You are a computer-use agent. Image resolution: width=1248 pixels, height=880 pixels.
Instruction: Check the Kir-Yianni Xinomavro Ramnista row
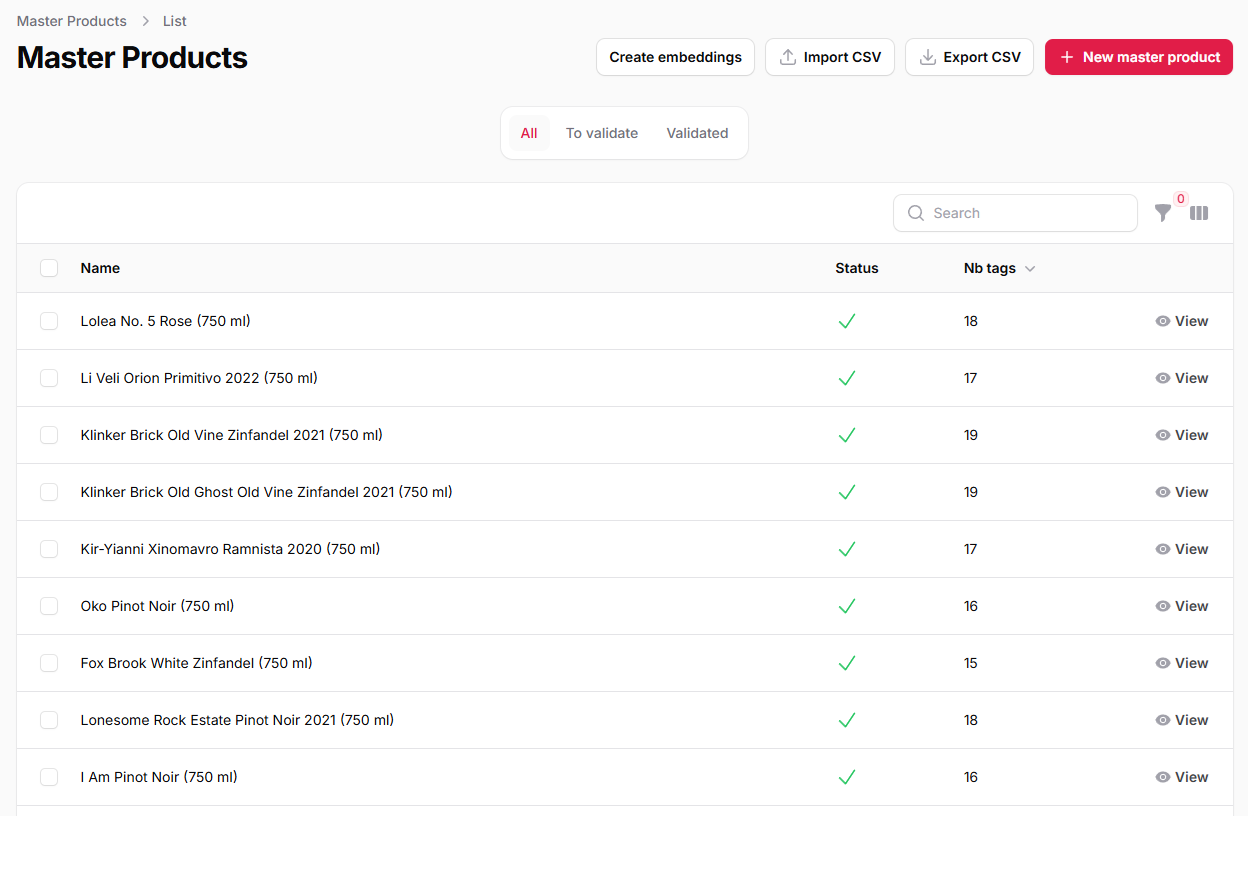(49, 549)
